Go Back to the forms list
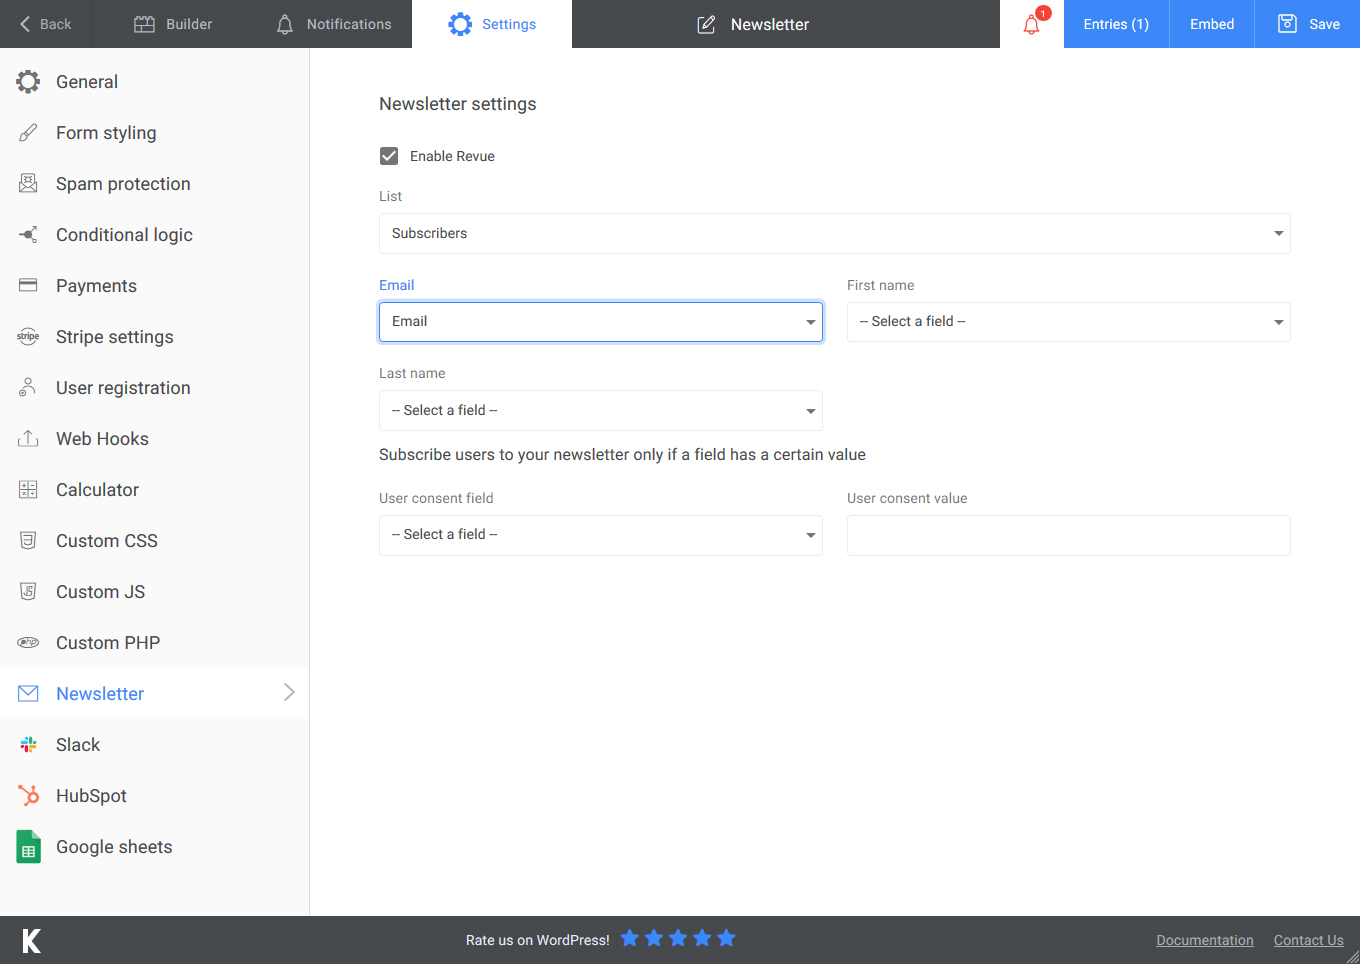This screenshot has width=1360, height=964. tap(46, 24)
